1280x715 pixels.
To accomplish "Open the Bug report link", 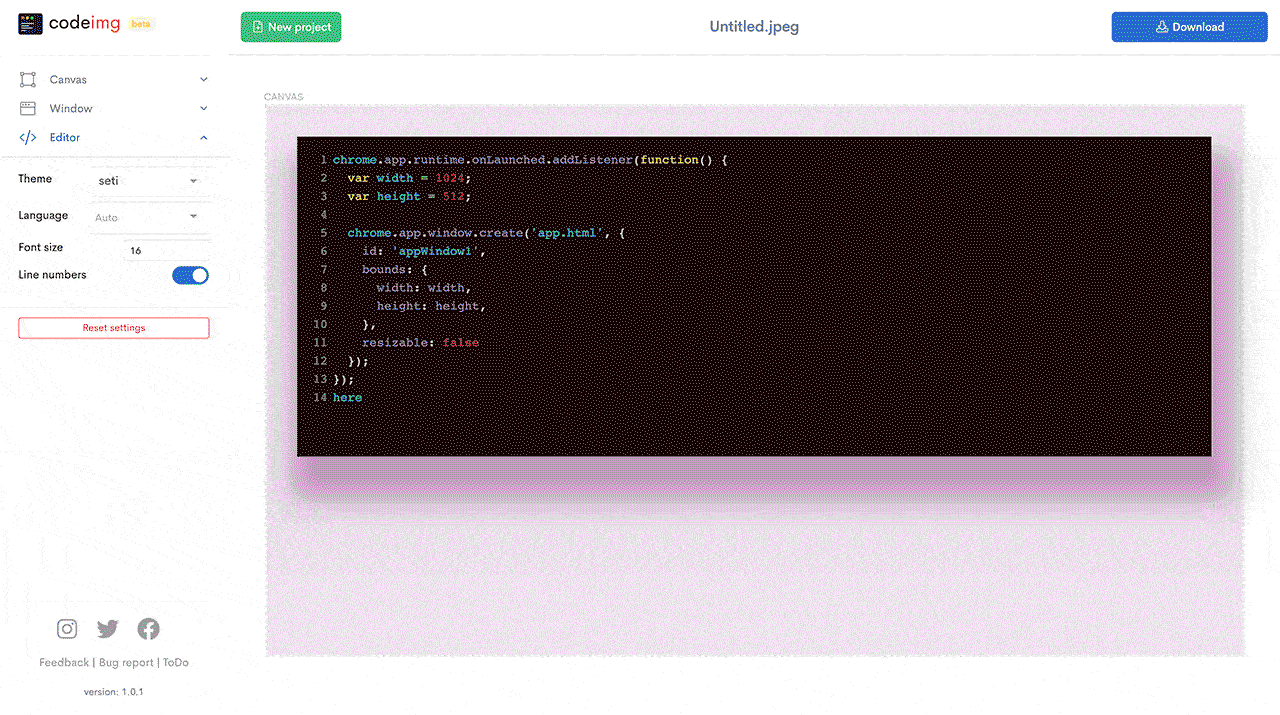I will 126,662.
